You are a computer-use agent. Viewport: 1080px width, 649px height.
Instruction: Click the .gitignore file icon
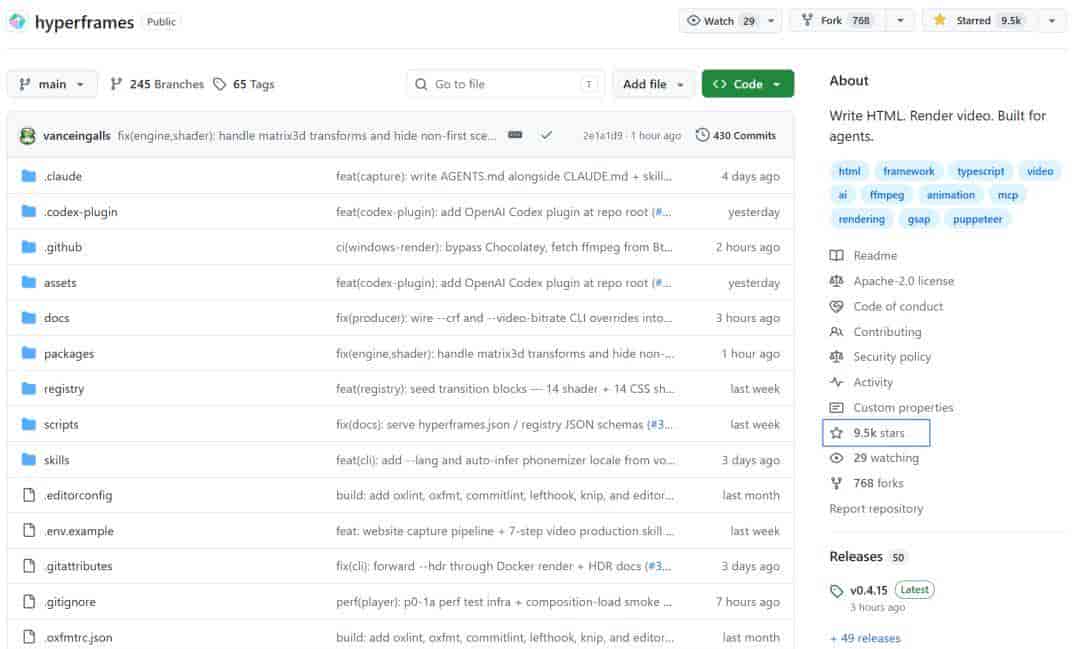coord(29,601)
